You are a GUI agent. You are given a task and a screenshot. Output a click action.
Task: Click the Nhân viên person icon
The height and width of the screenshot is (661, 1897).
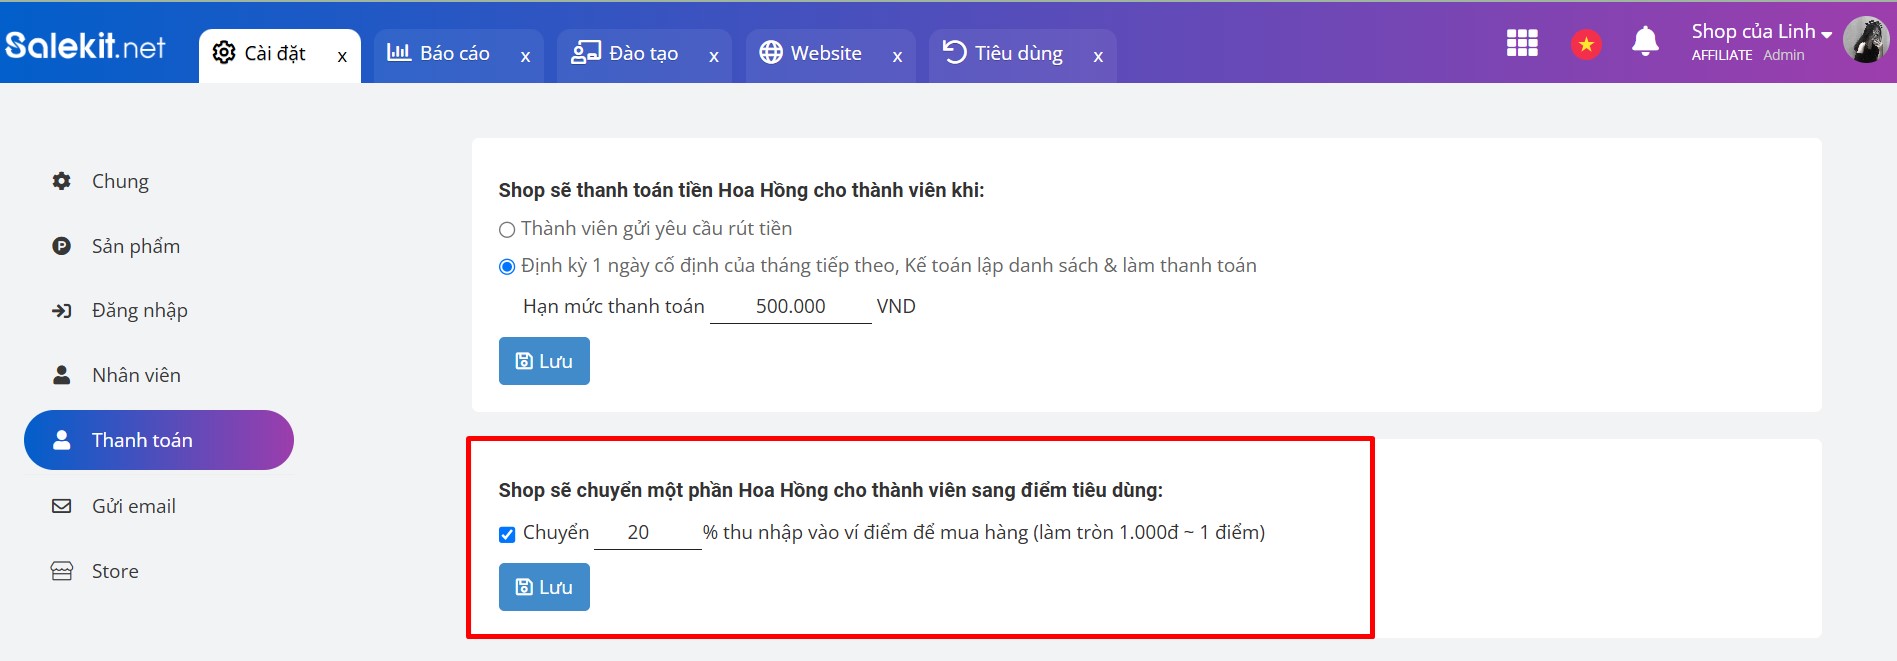(x=62, y=375)
